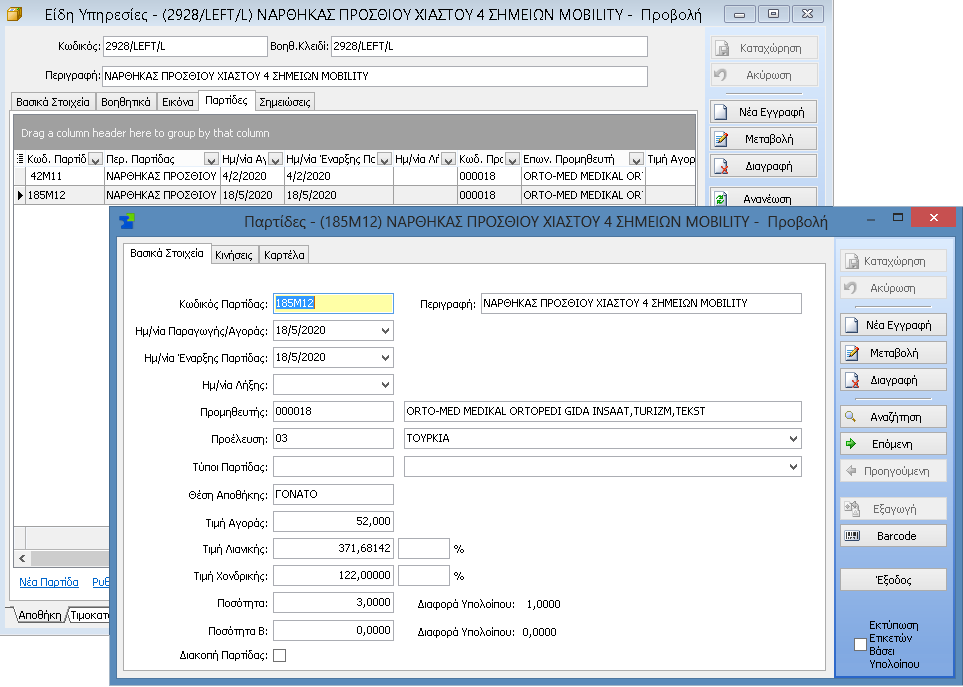The image size is (963, 687).
Task: Select Βασικά Στοιχεία tab in Είδη window
Action: [53, 102]
